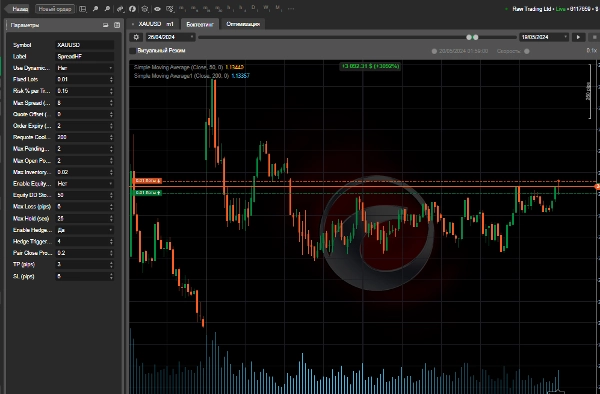The image size is (600, 394).
Task: Switch to the Оптимизация tab
Action: tap(243, 24)
